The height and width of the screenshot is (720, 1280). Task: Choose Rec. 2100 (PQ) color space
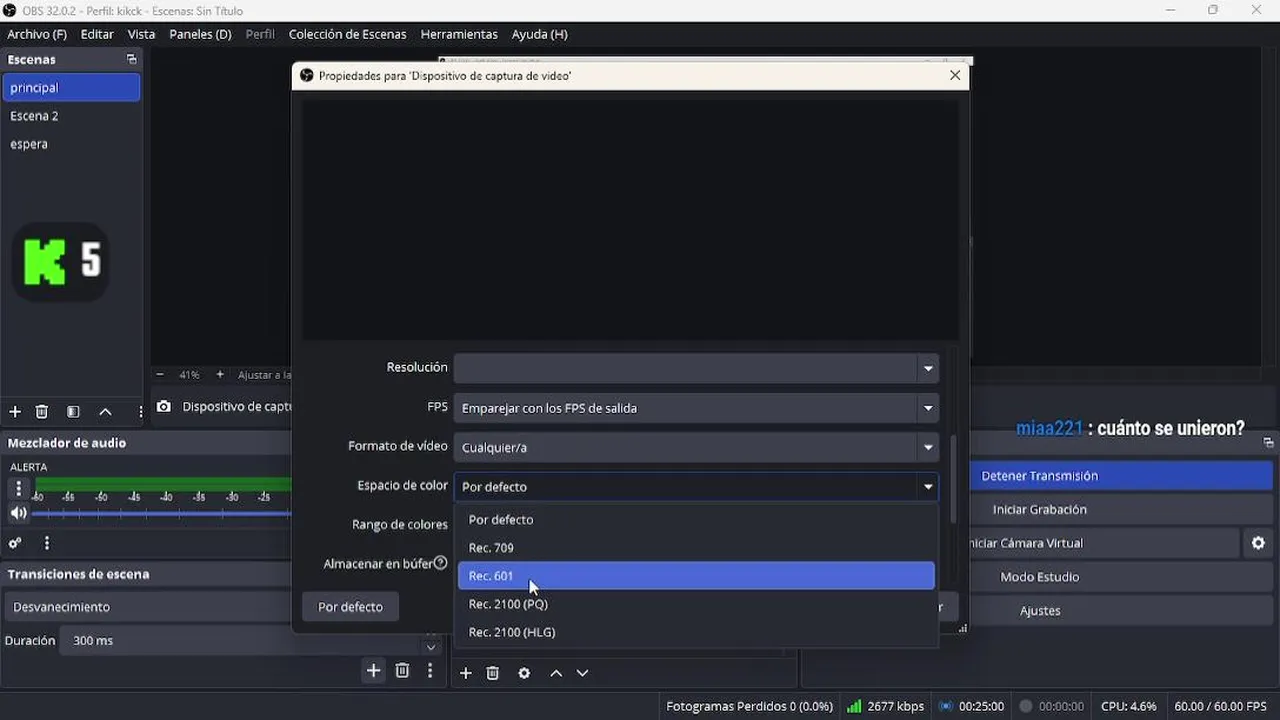[x=696, y=604]
